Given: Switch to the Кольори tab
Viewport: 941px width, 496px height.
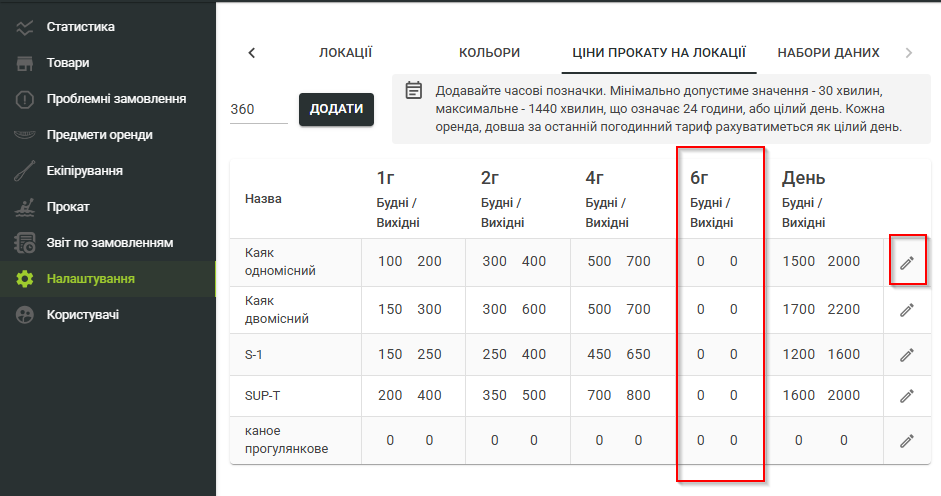Looking at the screenshot, I should pos(490,53).
